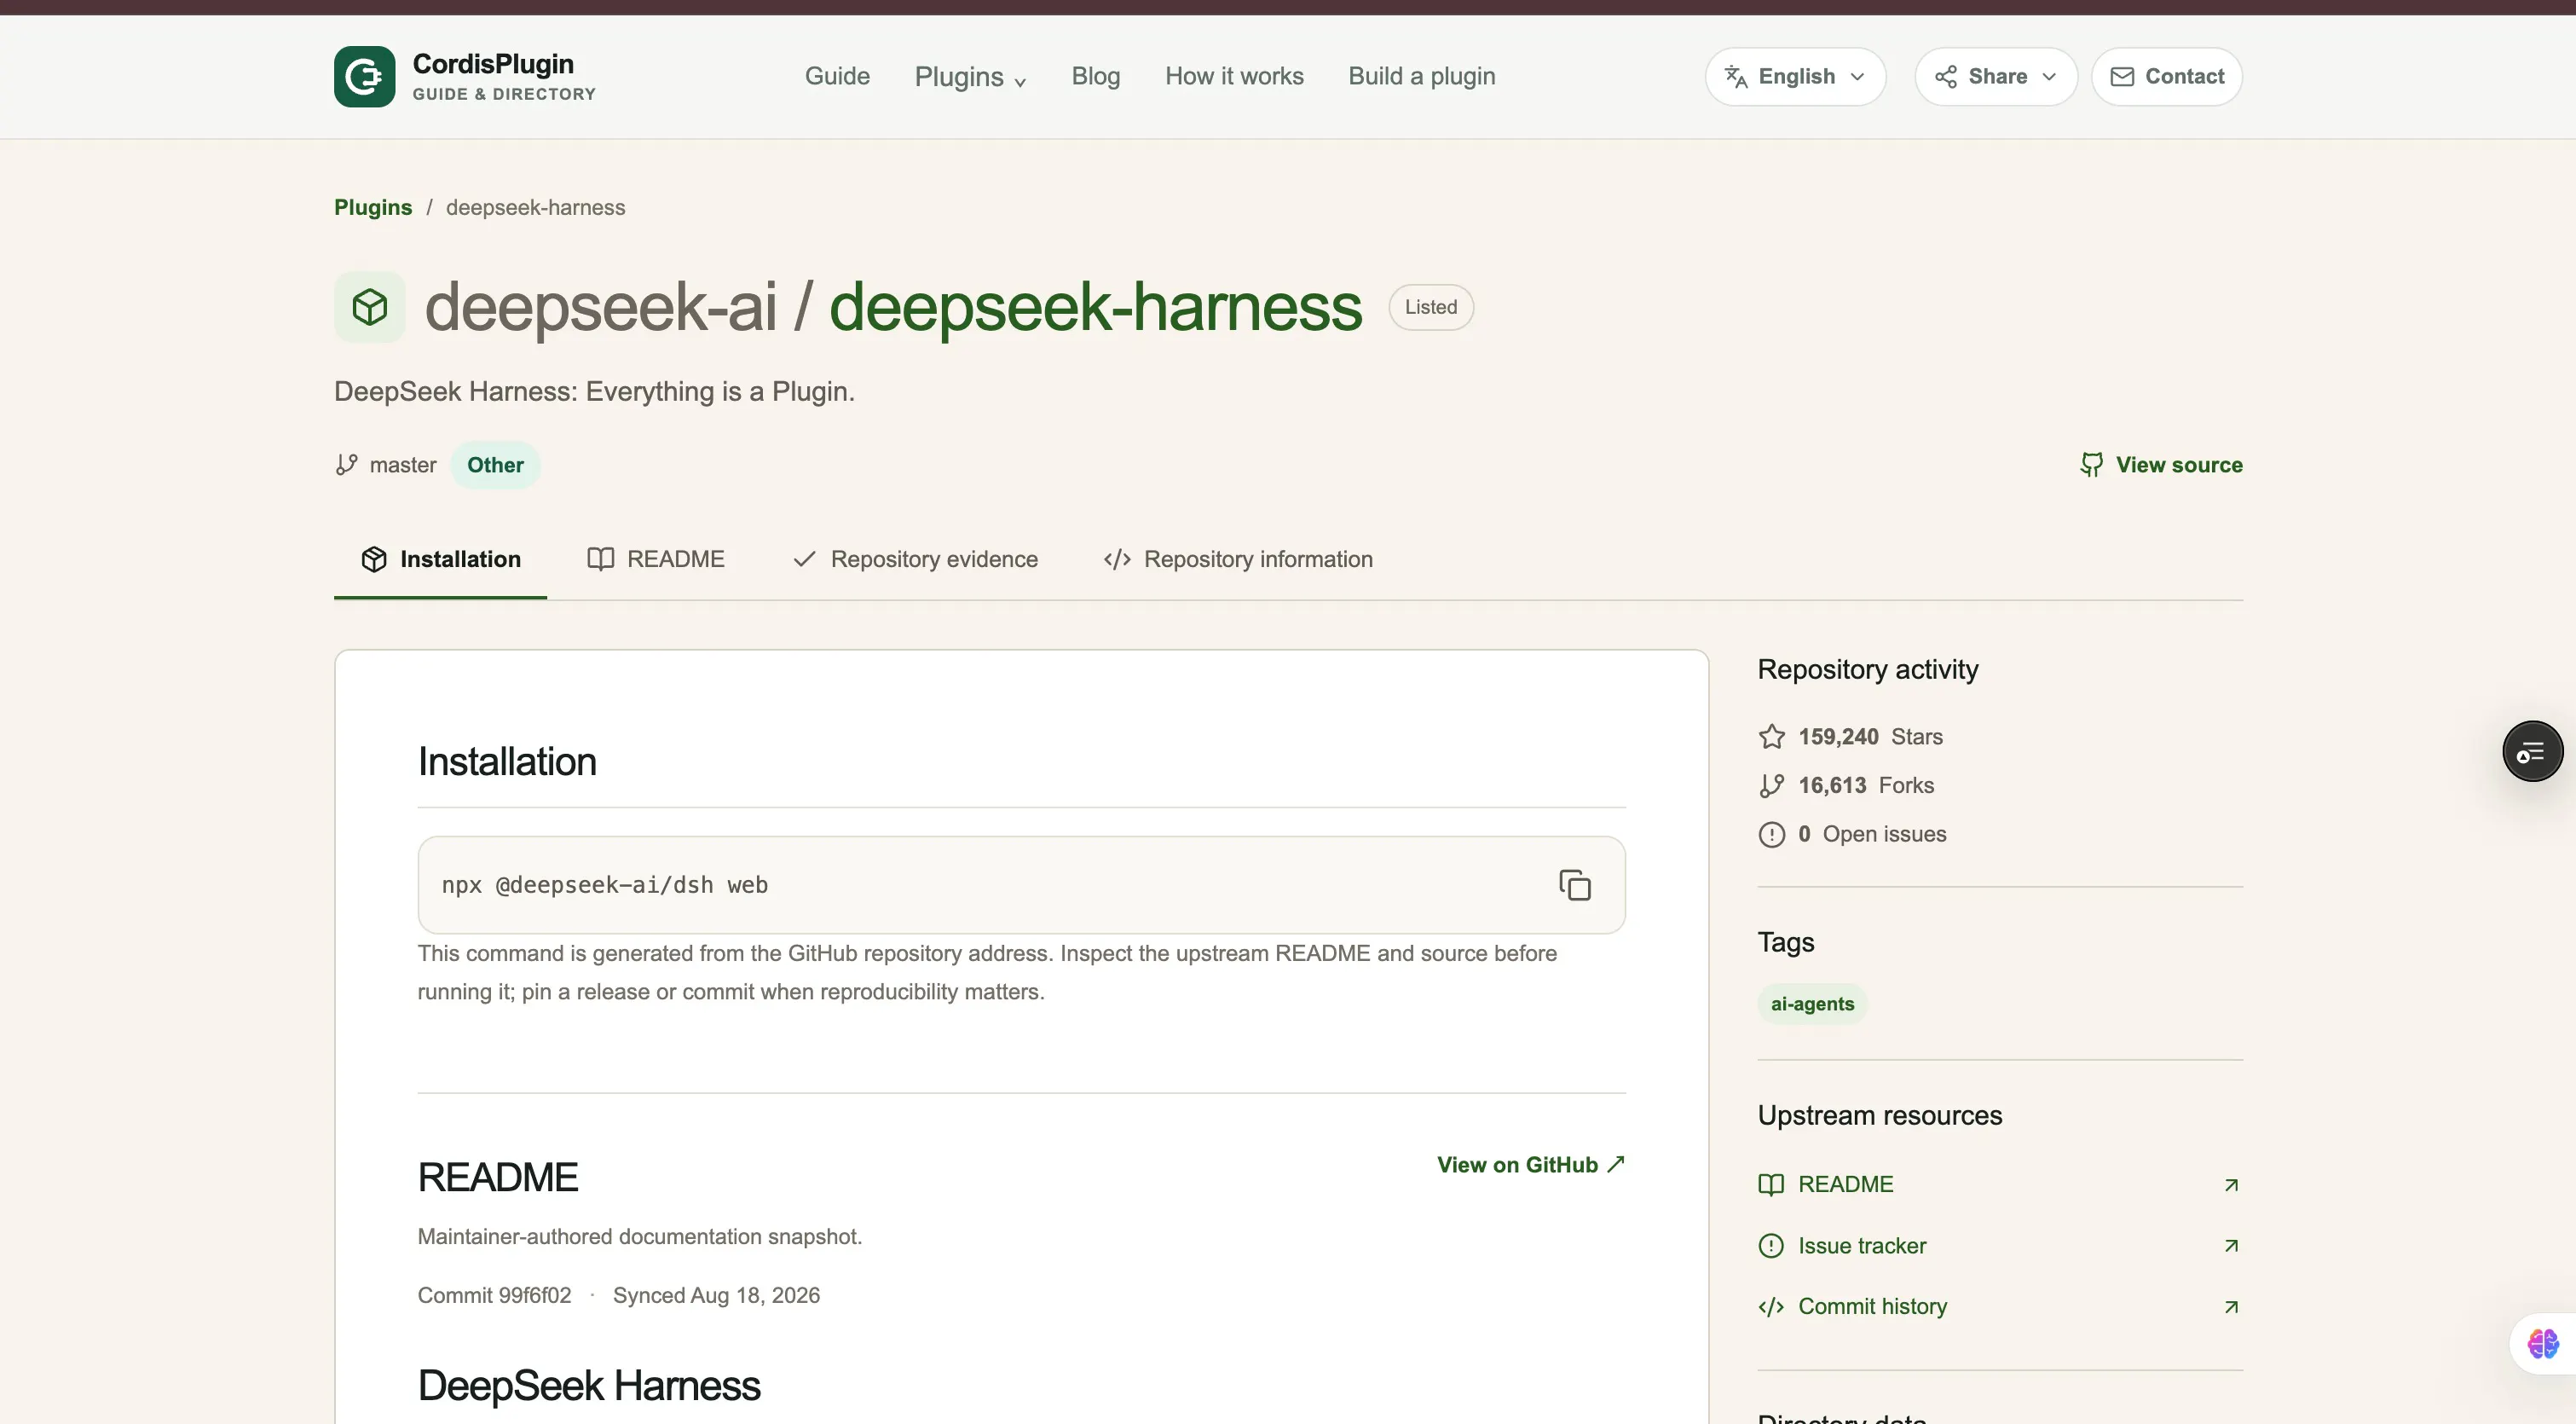This screenshot has height=1424, width=2576.
Task: Click the Contact button
Action: pos(2166,77)
